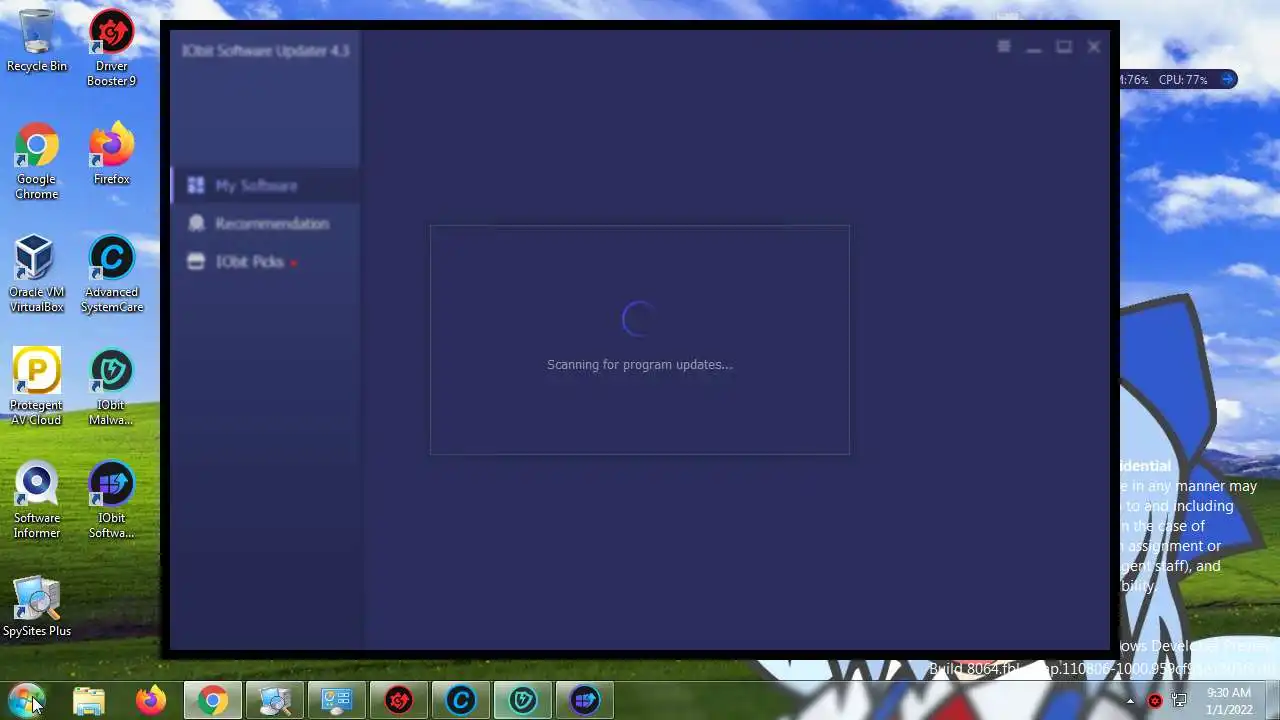Maximize the IObit Software Updater window
The width and height of the screenshot is (1280, 720).
pos(1064,47)
